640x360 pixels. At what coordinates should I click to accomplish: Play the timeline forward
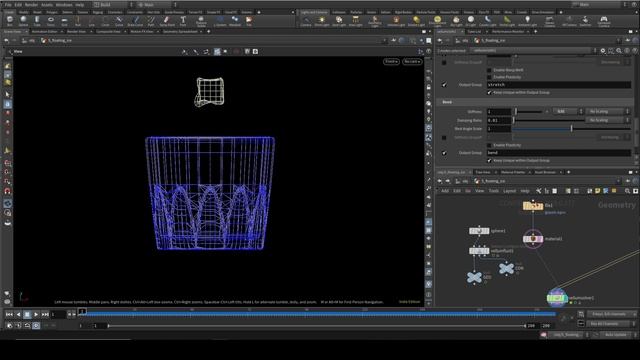[36, 314]
